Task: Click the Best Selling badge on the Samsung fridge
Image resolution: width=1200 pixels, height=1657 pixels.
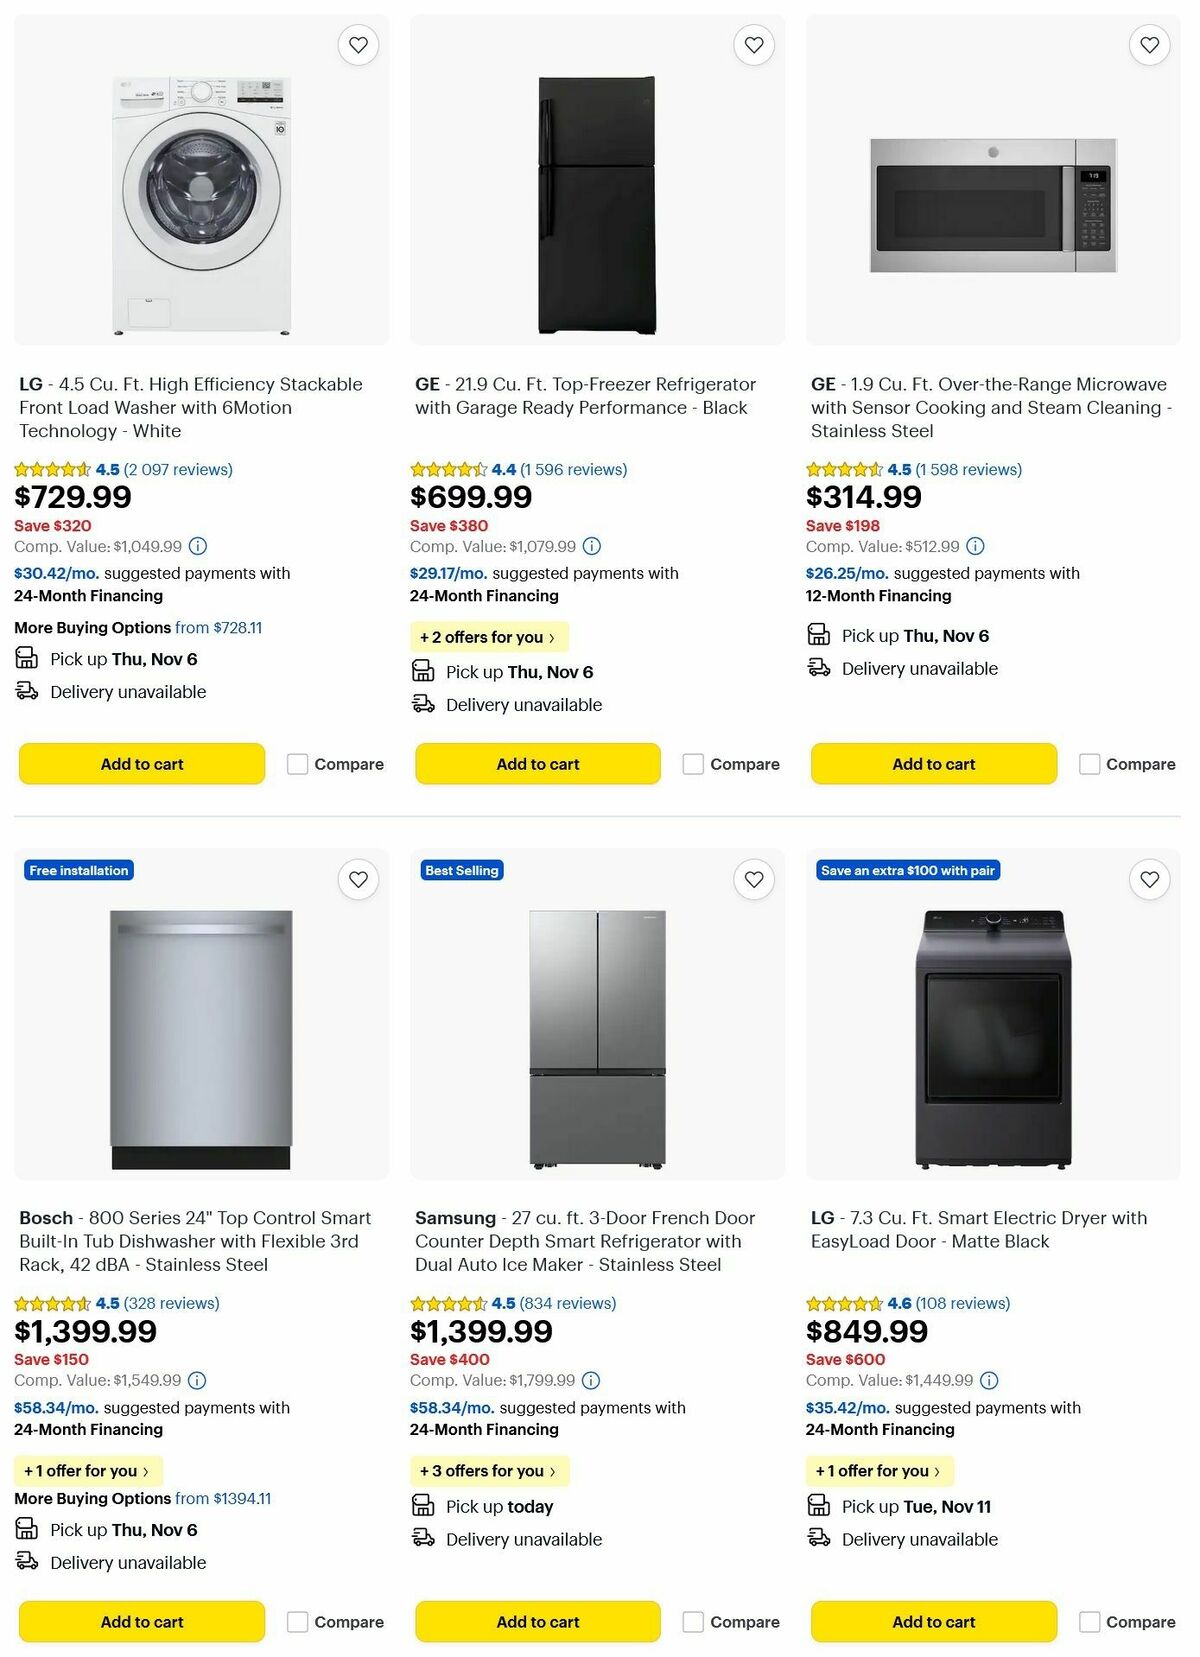Action: click(461, 870)
